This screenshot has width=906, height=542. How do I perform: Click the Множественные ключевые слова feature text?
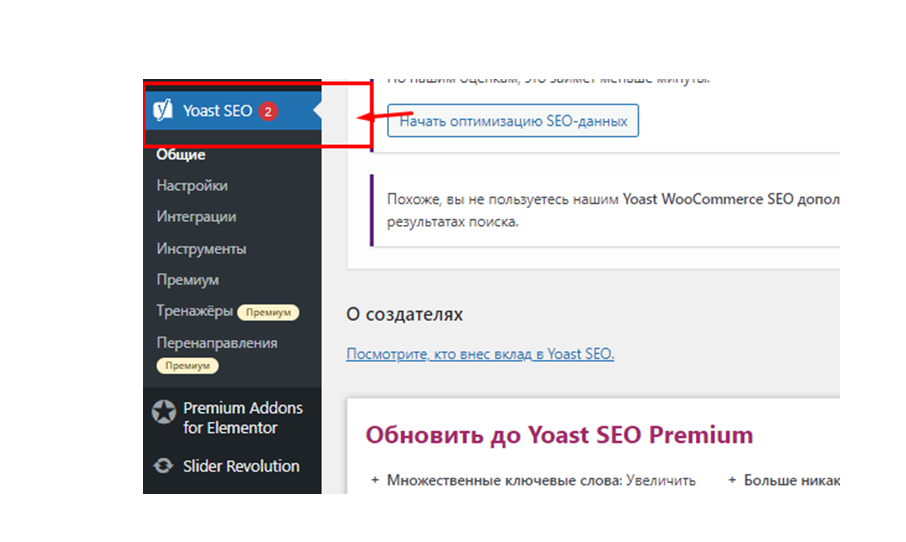click(x=541, y=480)
